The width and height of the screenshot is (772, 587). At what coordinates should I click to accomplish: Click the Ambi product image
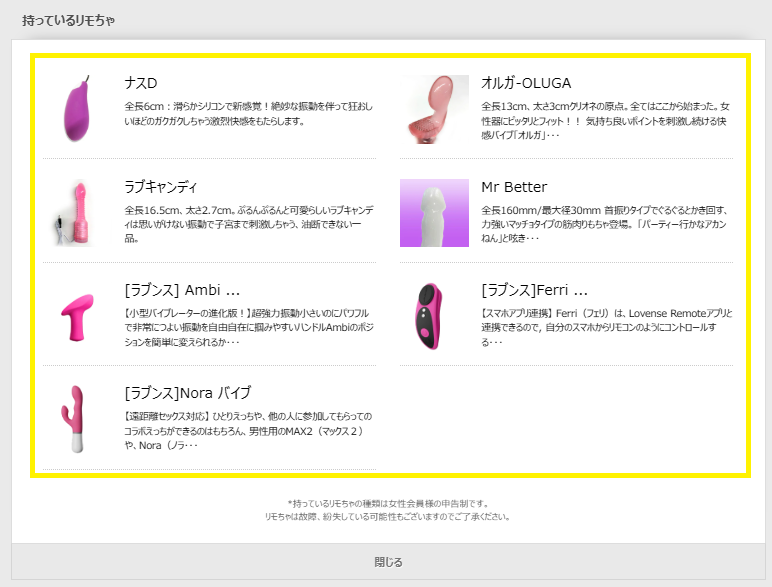click(x=77, y=316)
